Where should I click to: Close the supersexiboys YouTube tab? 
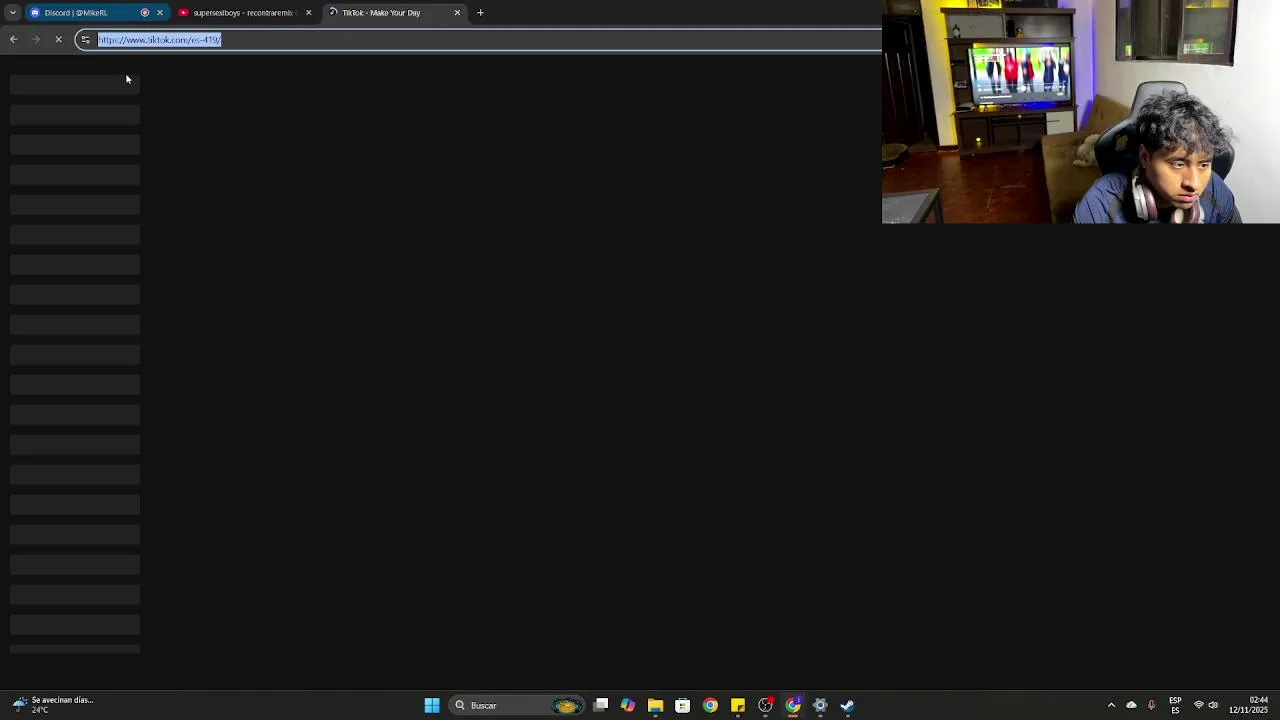pos(308,13)
